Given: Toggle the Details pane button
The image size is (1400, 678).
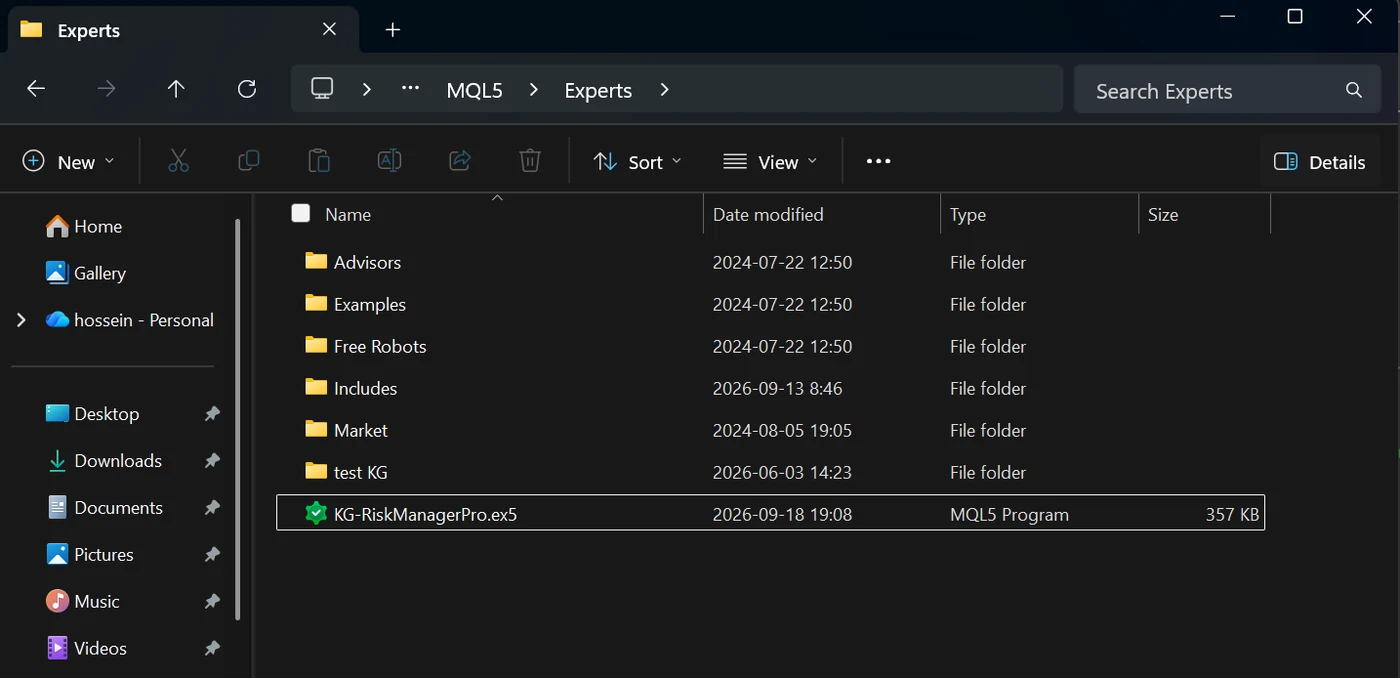Looking at the screenshot, I should tap(1319, 162).
